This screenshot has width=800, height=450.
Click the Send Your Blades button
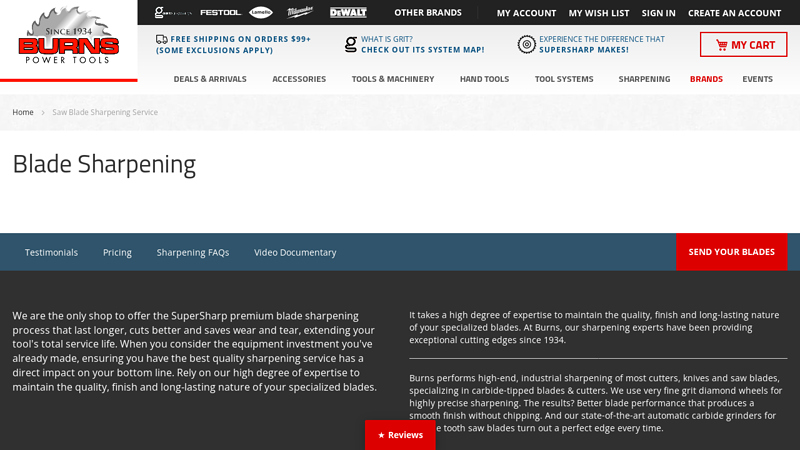[731, 252]
